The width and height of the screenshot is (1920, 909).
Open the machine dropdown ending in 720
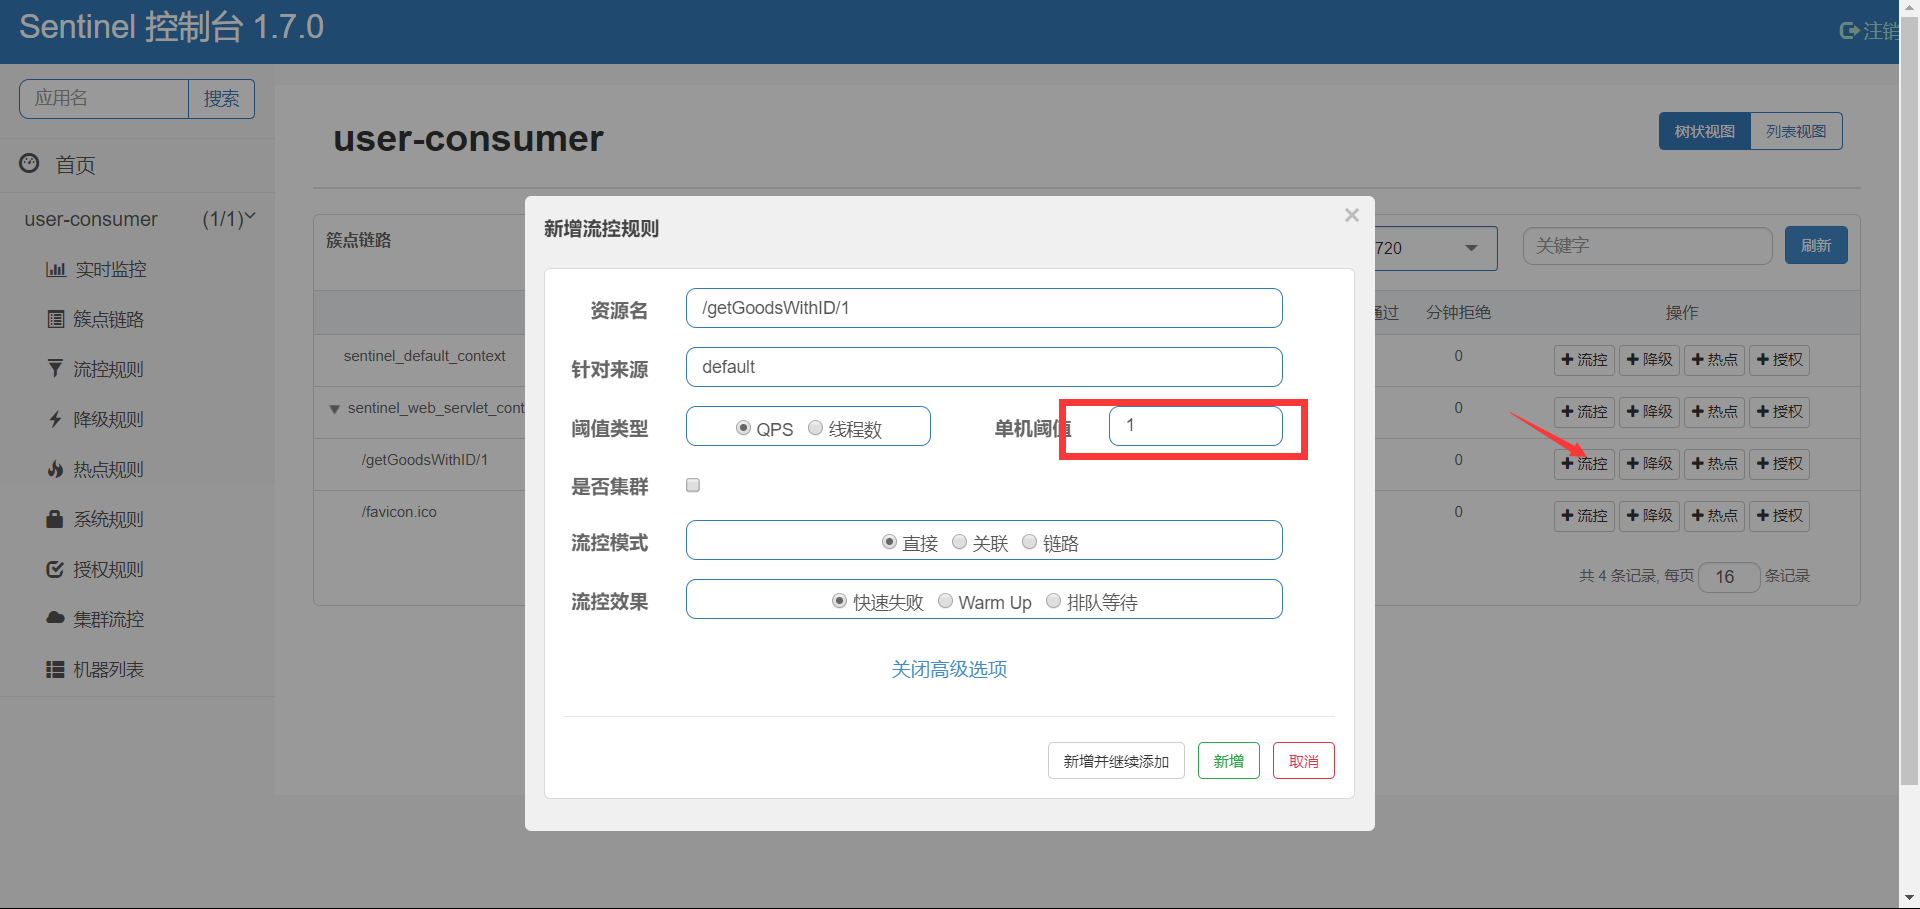pos(1436,248)
